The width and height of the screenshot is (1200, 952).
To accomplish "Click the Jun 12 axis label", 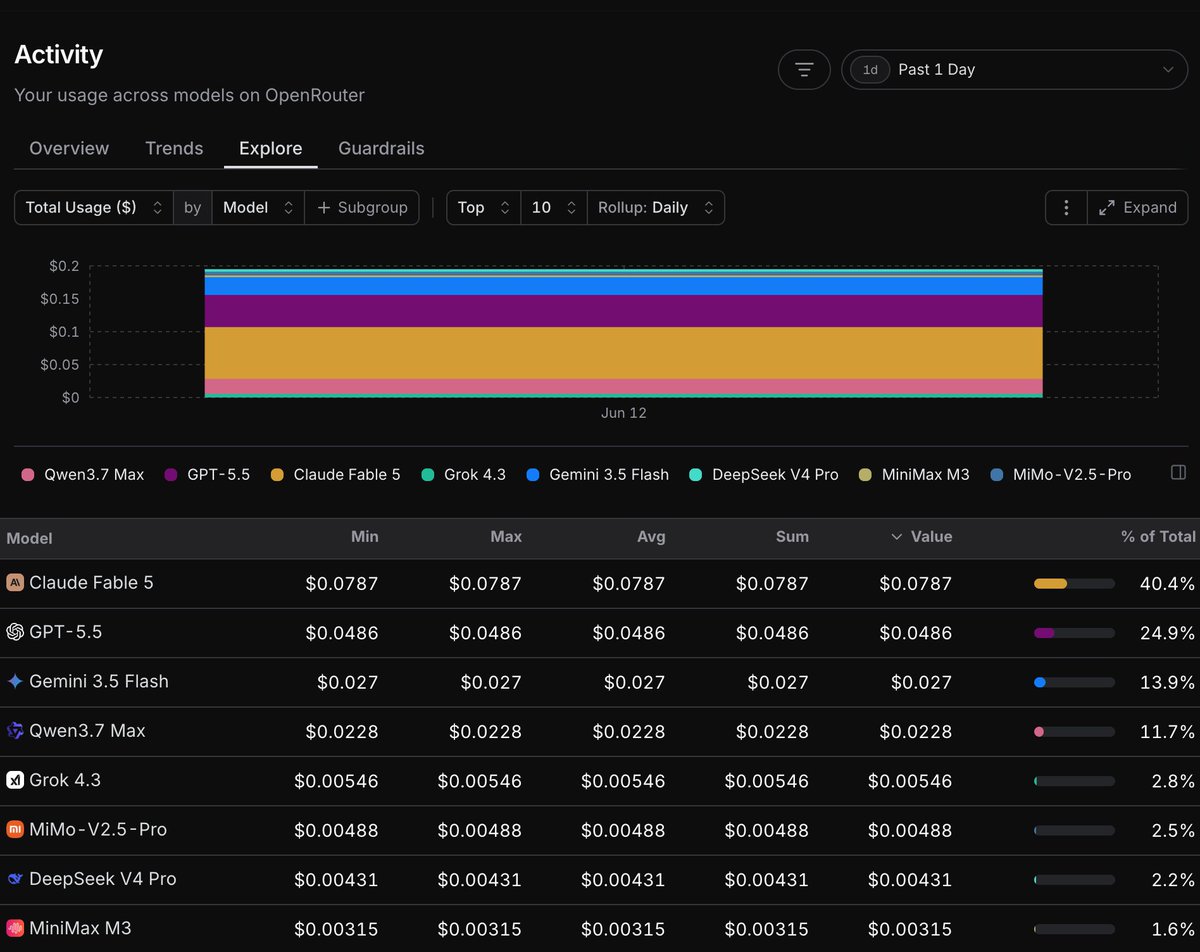I will [x=624, y=412].
